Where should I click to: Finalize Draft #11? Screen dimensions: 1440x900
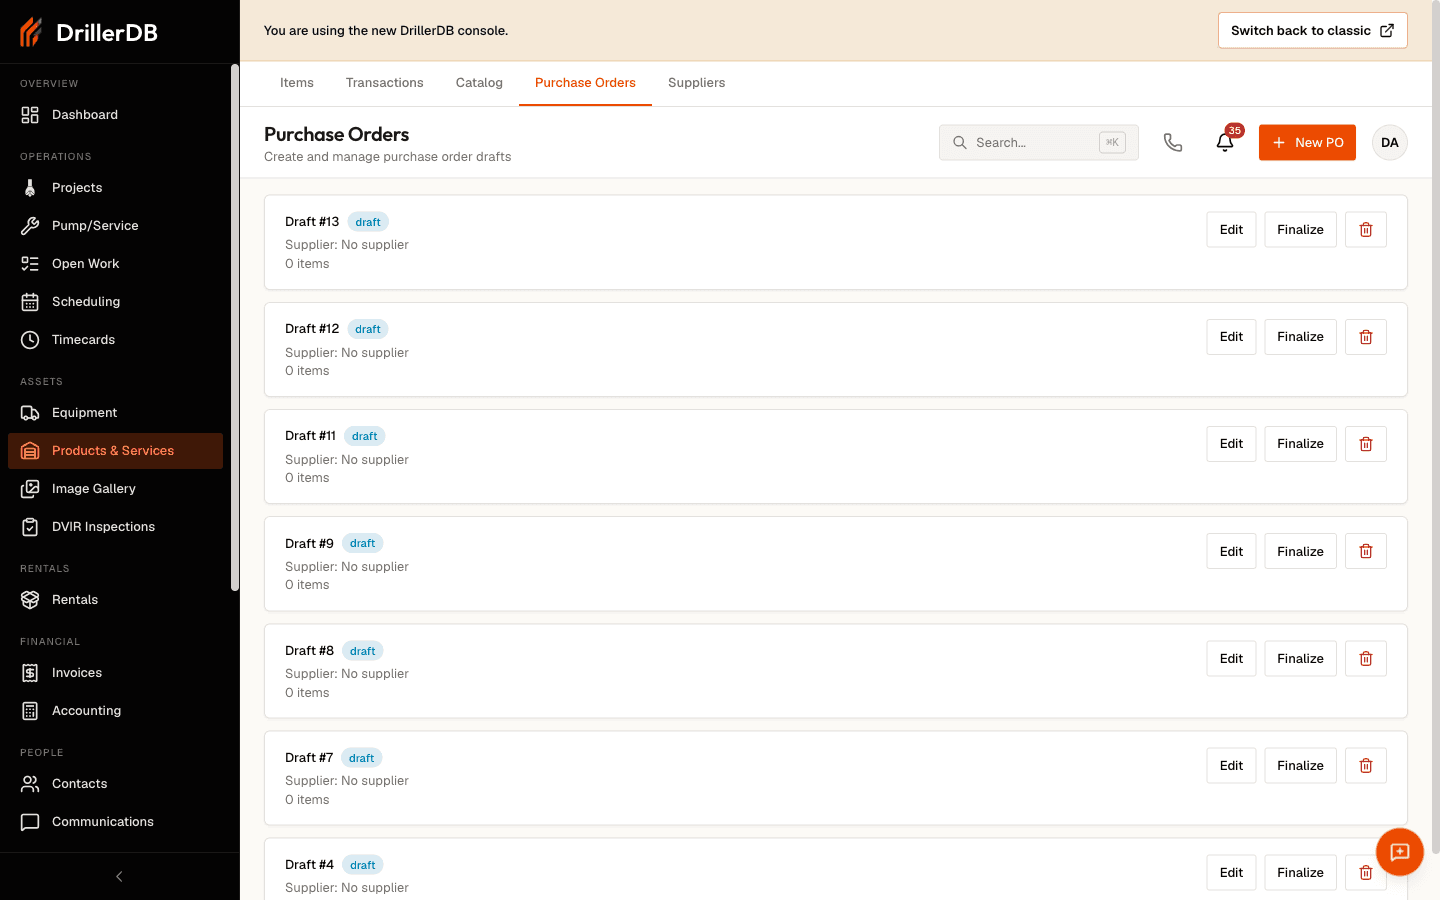[1300, 444]
